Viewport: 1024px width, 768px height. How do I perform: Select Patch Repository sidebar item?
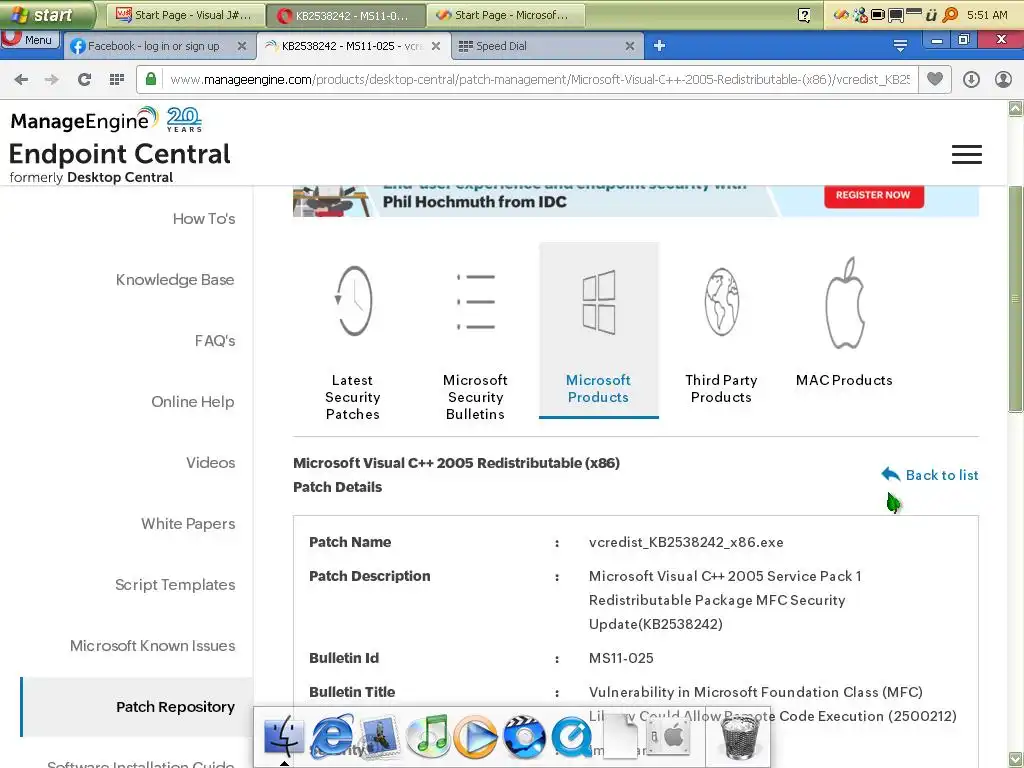137,707
